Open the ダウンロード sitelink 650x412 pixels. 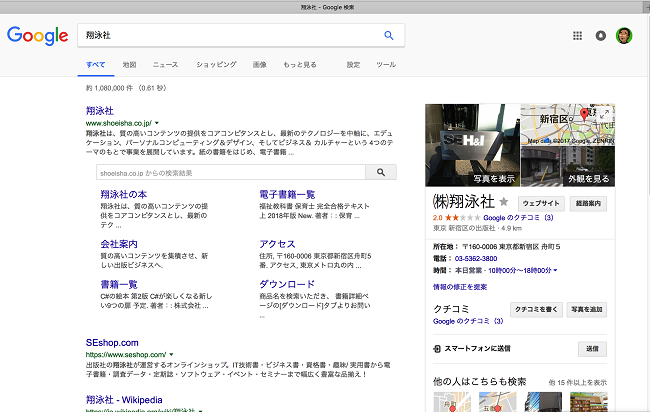click(287, 284)
